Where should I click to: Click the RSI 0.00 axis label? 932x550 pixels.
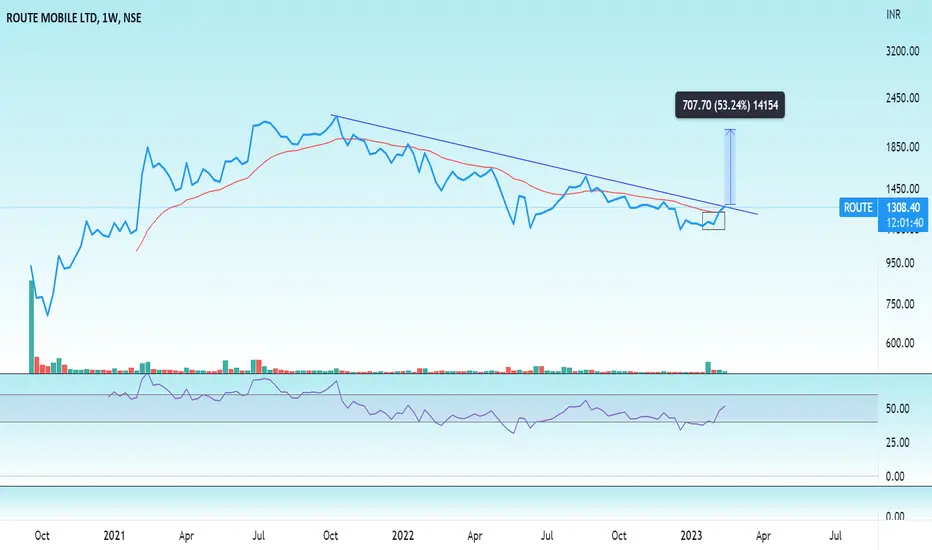click(x=895, y=476)
